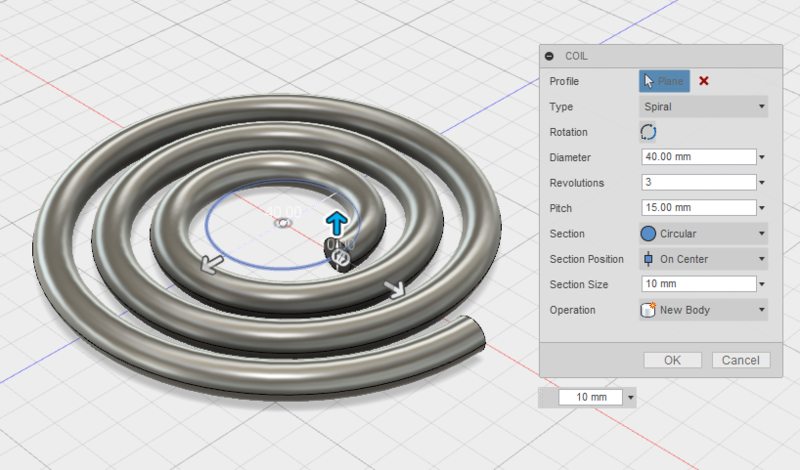Click the floating 10 mm value input
Viewport: 800px width, 470px height.
pyautogui.click(x=591, y=397)
